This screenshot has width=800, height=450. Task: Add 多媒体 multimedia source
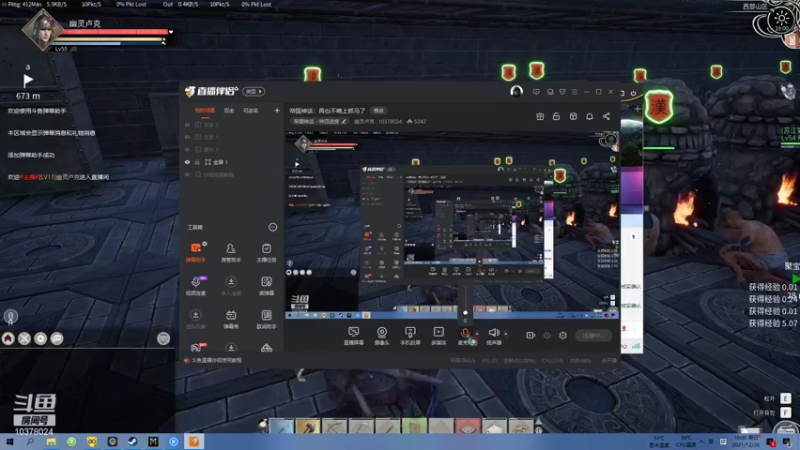pyautogui.click(x=438, y=336)
